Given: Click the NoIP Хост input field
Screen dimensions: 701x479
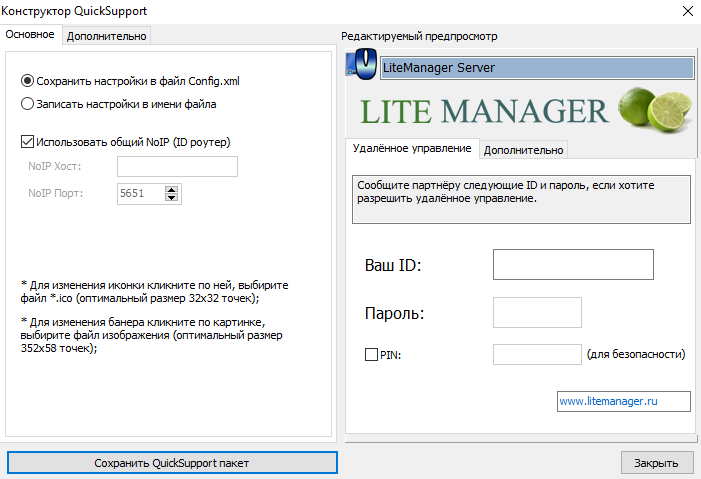Looking at the screenshot, I should pyautogui.click(x=177, y=166).
